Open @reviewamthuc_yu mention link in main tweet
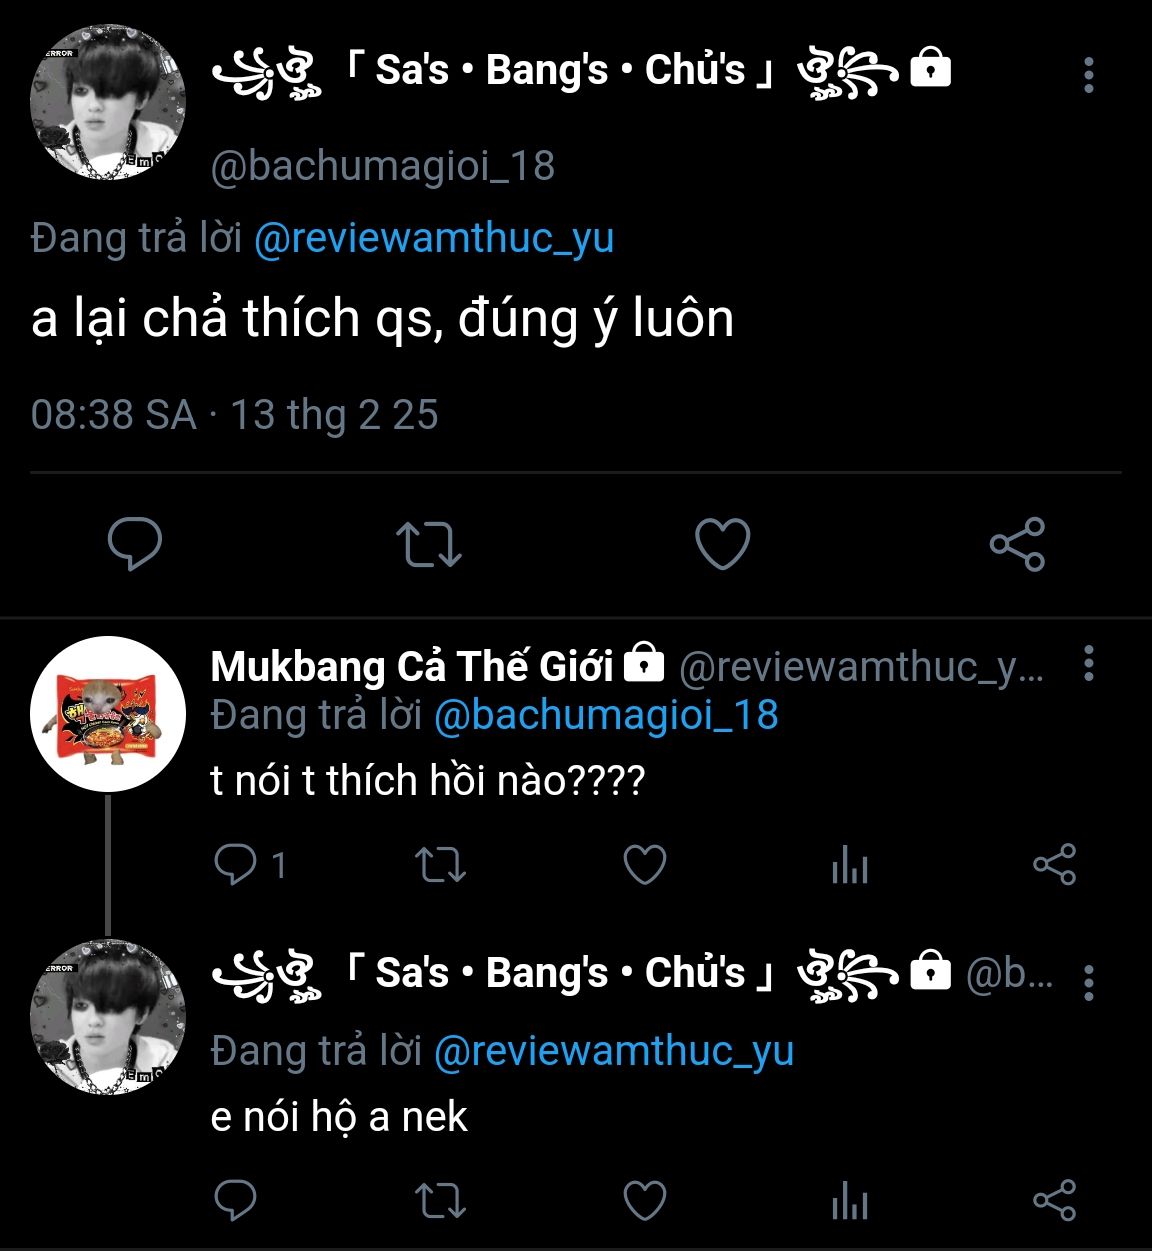The width and height of the screenshot is (1152, 1251). click(x=434, y=238)
